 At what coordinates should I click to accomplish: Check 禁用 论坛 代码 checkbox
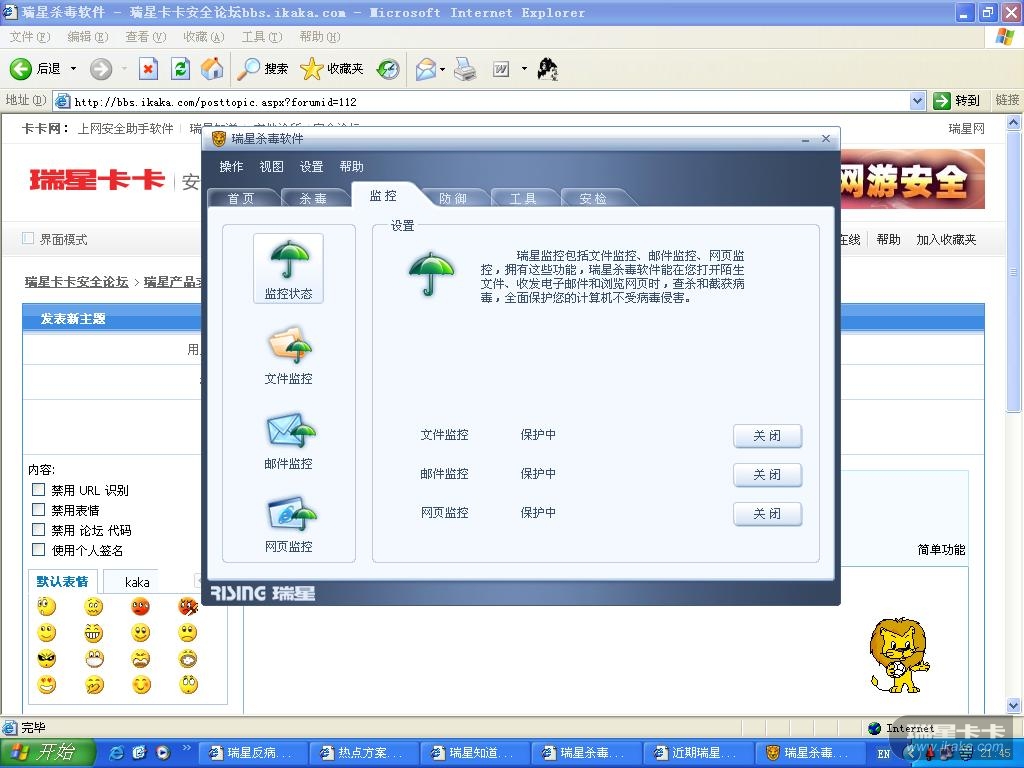(39, 530)
